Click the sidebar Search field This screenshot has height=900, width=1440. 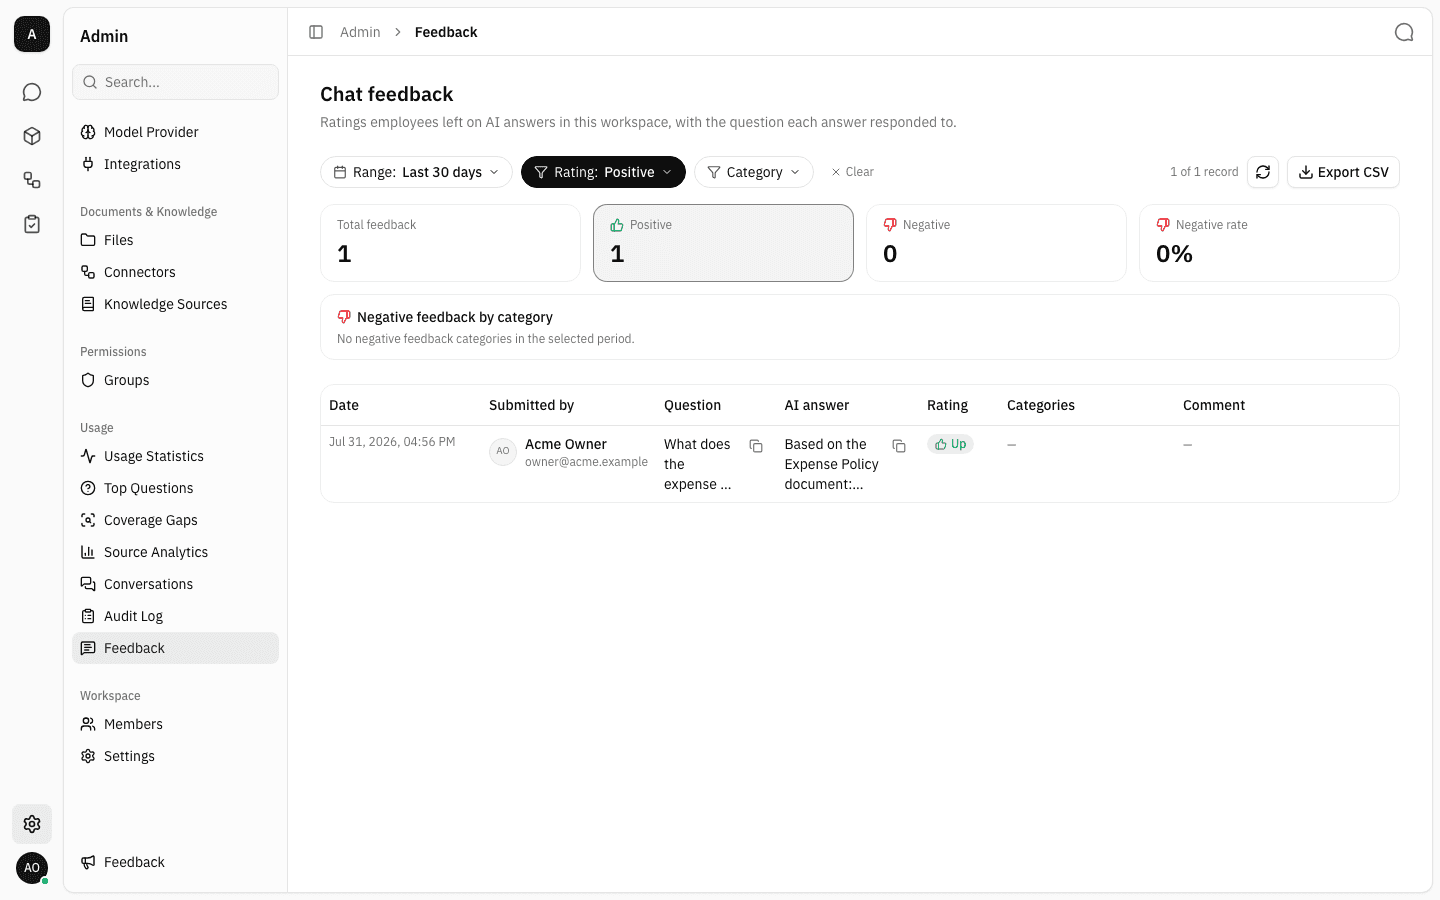175,82
